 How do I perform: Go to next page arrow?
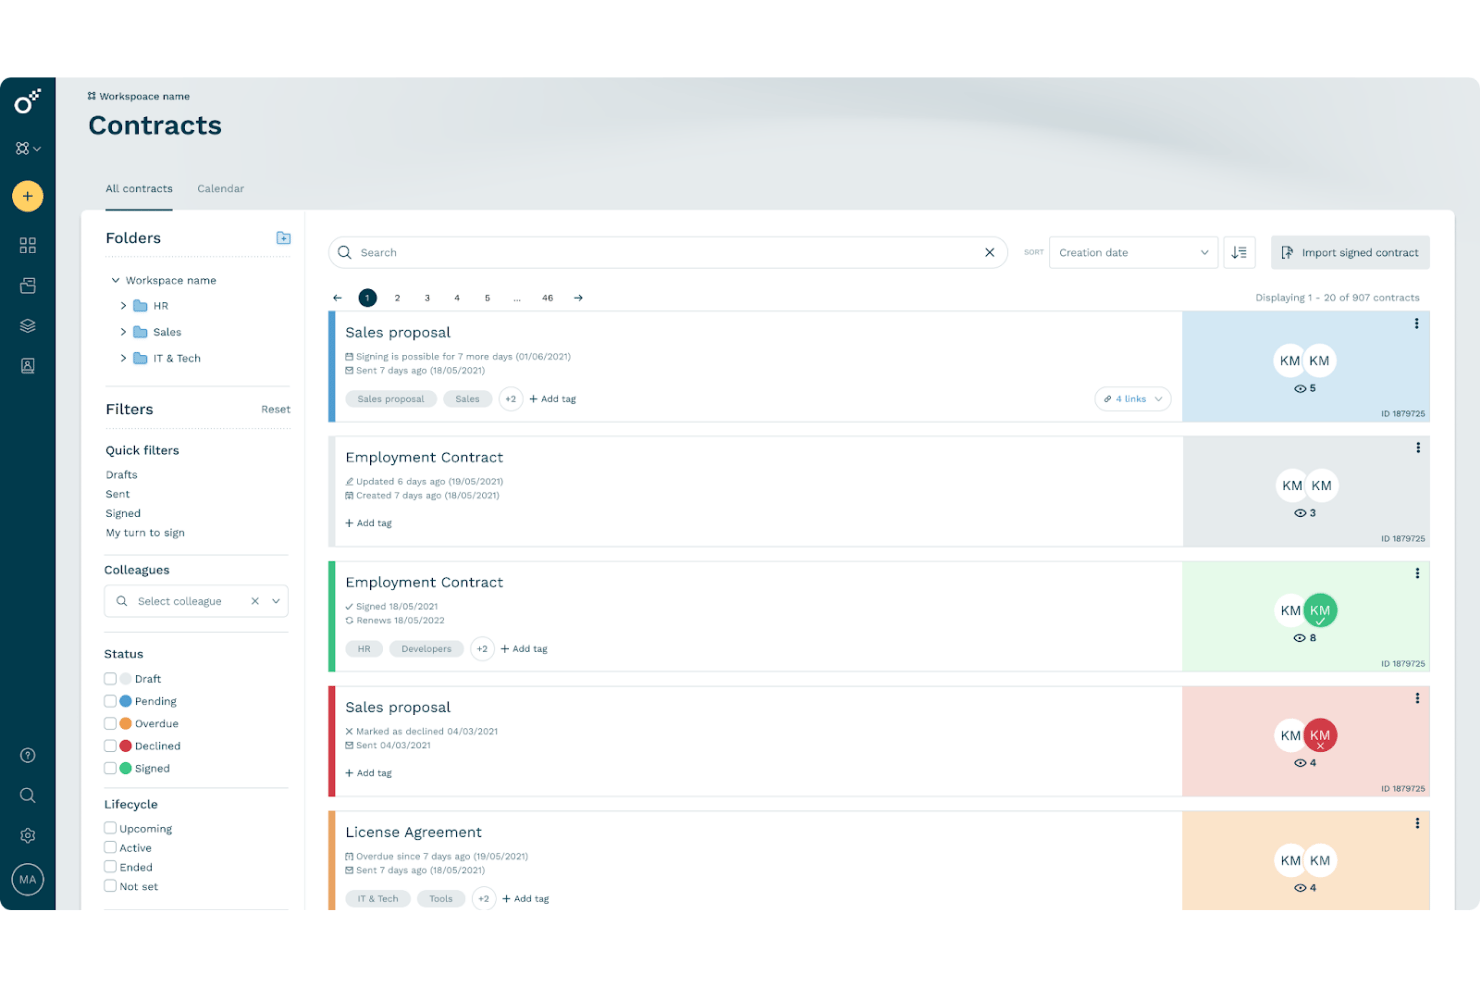pyautogui.click(x=578, y=298)
